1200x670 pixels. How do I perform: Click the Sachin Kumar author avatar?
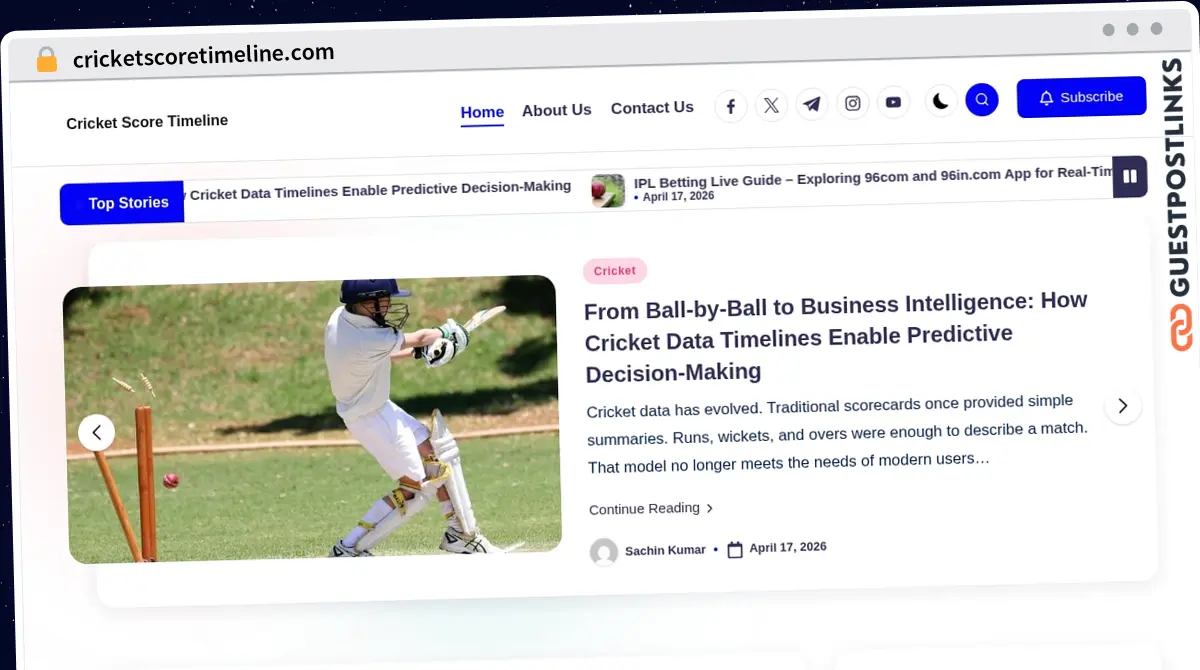pos(604,552)
